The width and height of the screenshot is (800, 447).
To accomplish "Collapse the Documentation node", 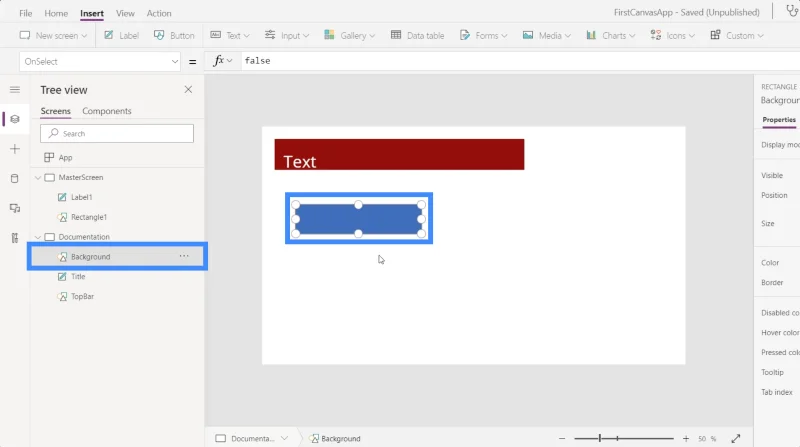I will [38, 237].
